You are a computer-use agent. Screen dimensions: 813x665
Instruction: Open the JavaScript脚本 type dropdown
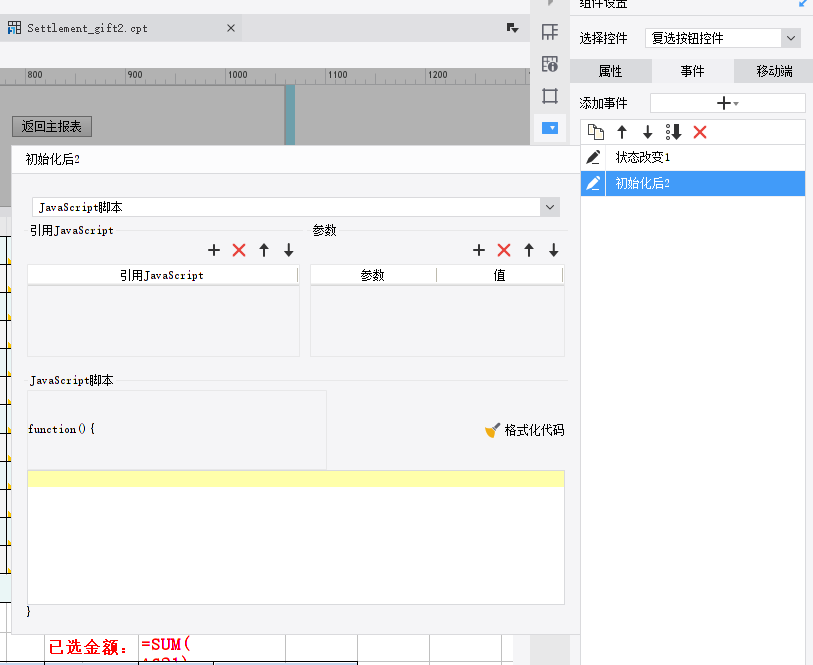pyautogui.click(x=549, y=207)
